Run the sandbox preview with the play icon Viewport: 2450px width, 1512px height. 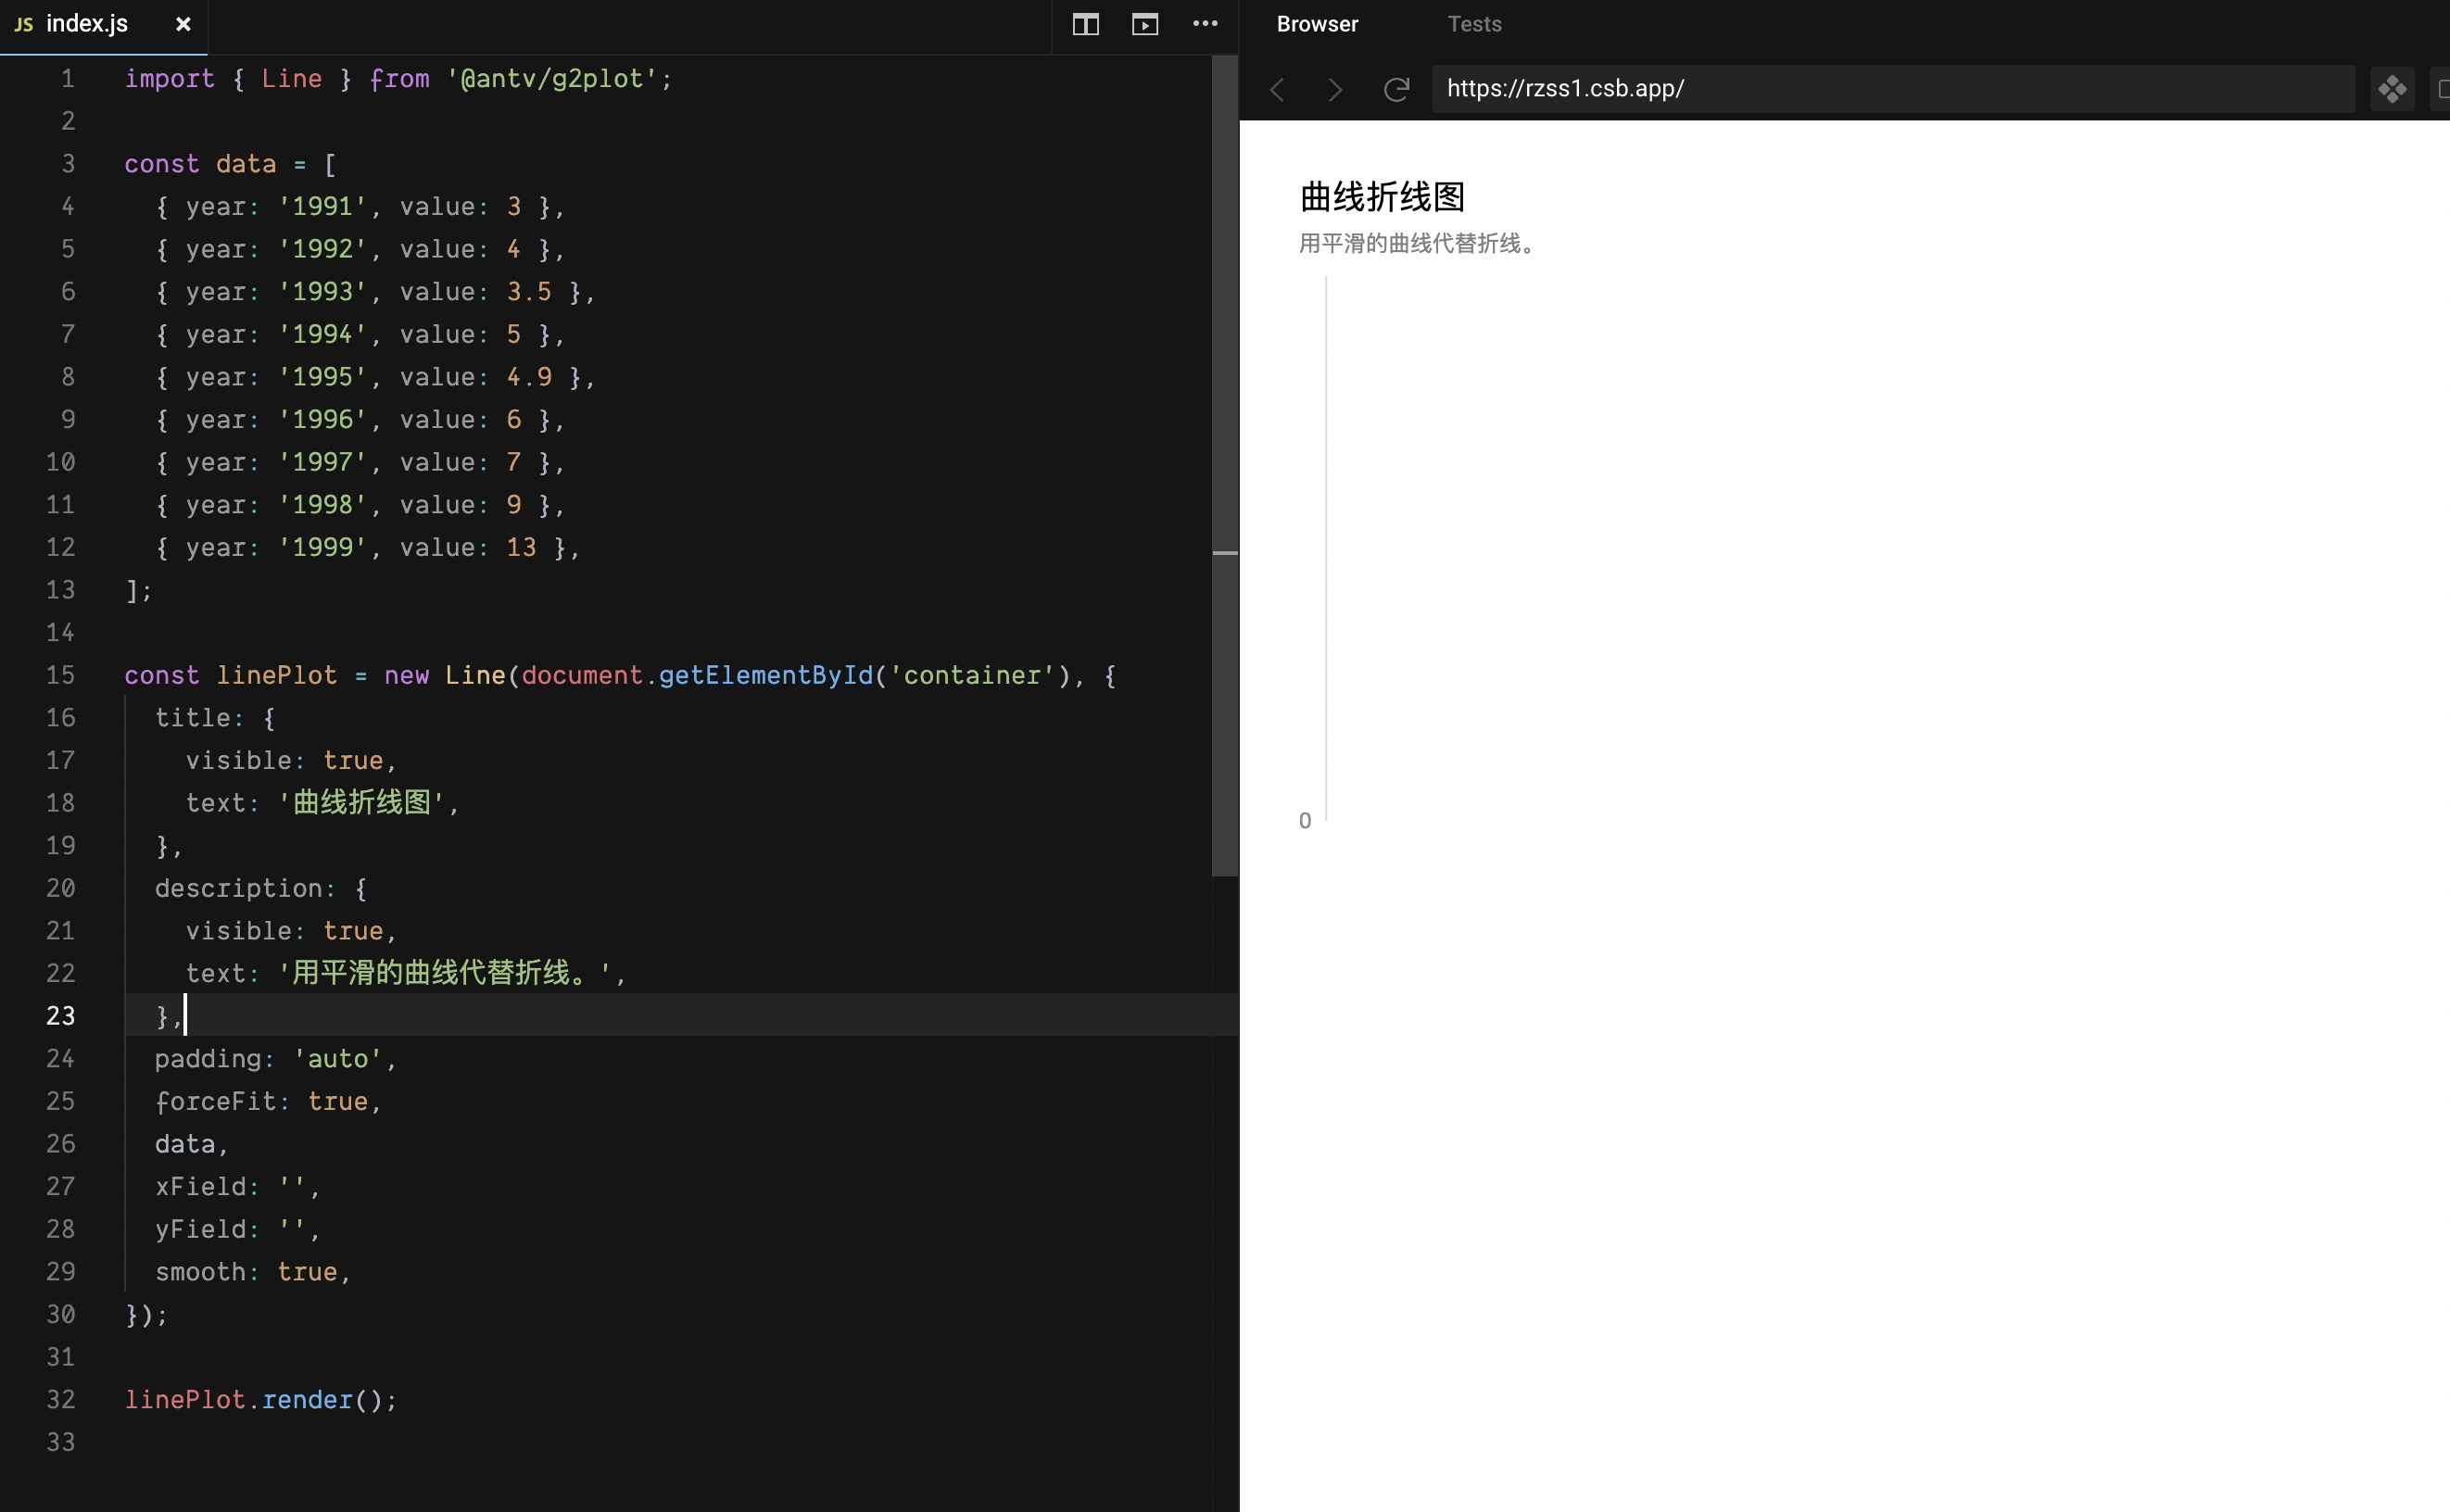click(1145, 25)
